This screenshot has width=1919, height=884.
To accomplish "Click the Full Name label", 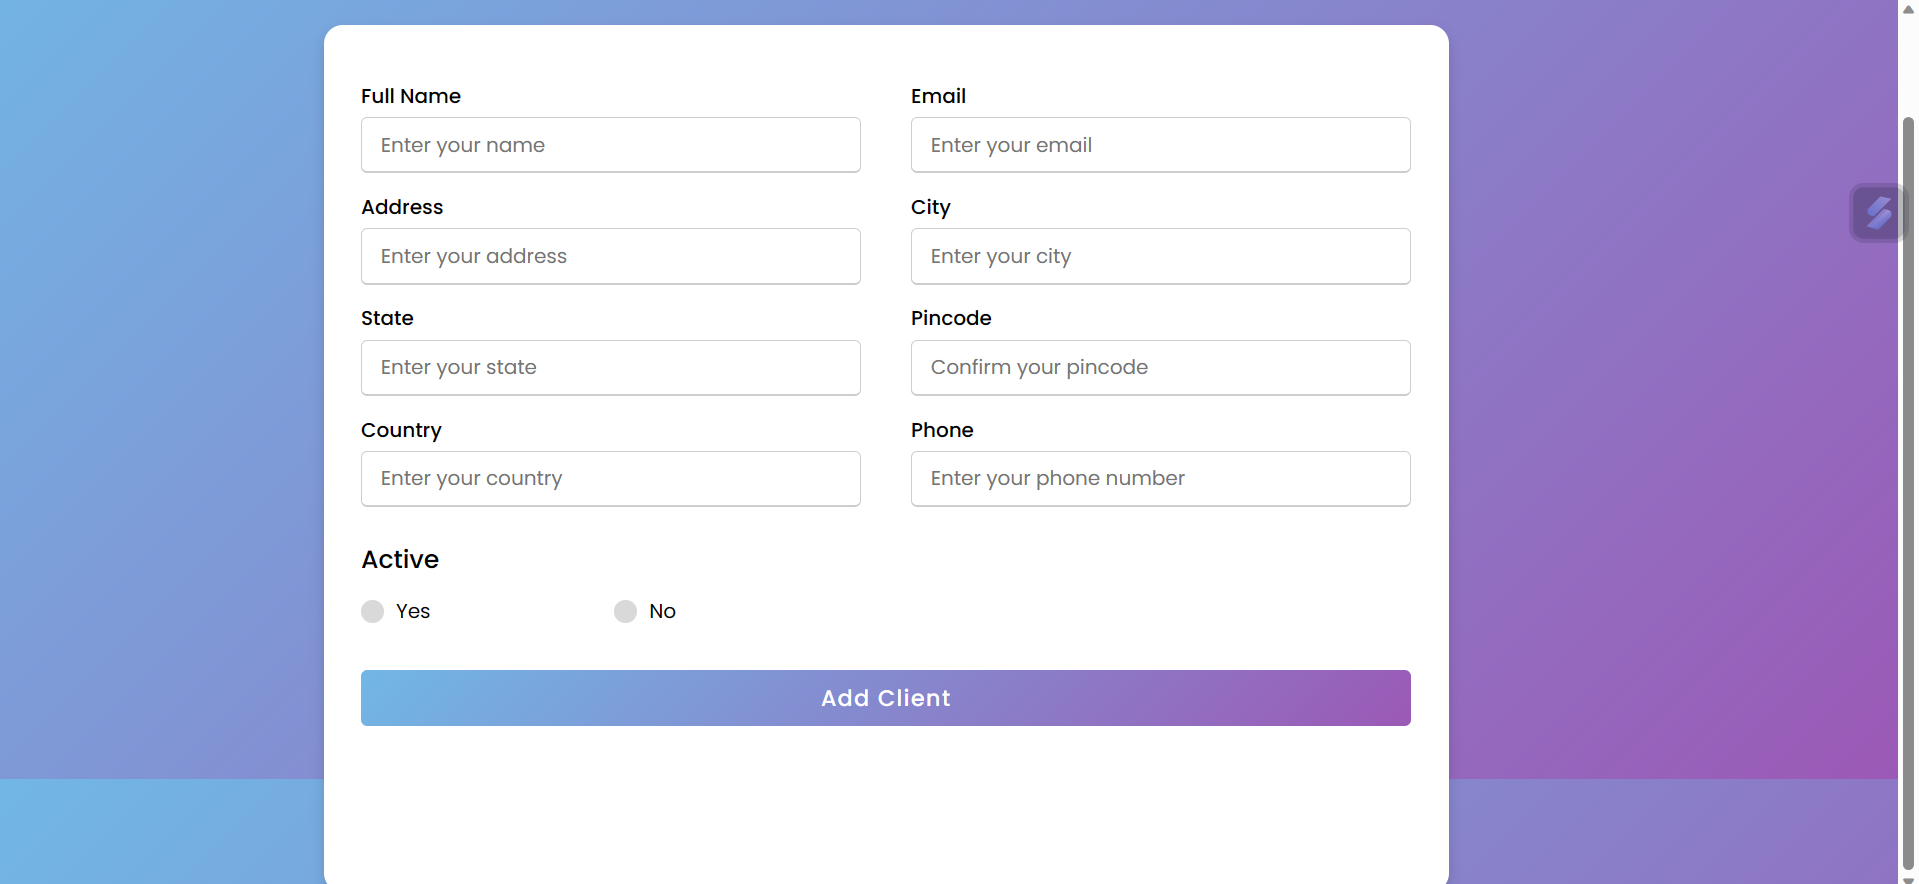I will [410, 96].
